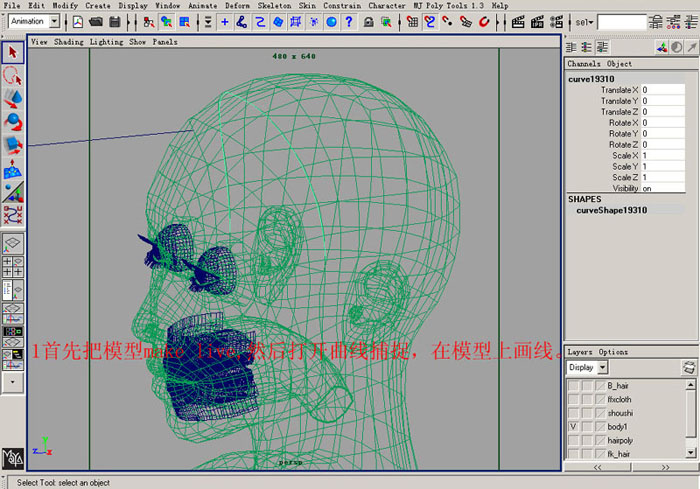Screen dimensions: 700x489
Task: Click the last used curve tool icon
Action: [x=12, y=216]
